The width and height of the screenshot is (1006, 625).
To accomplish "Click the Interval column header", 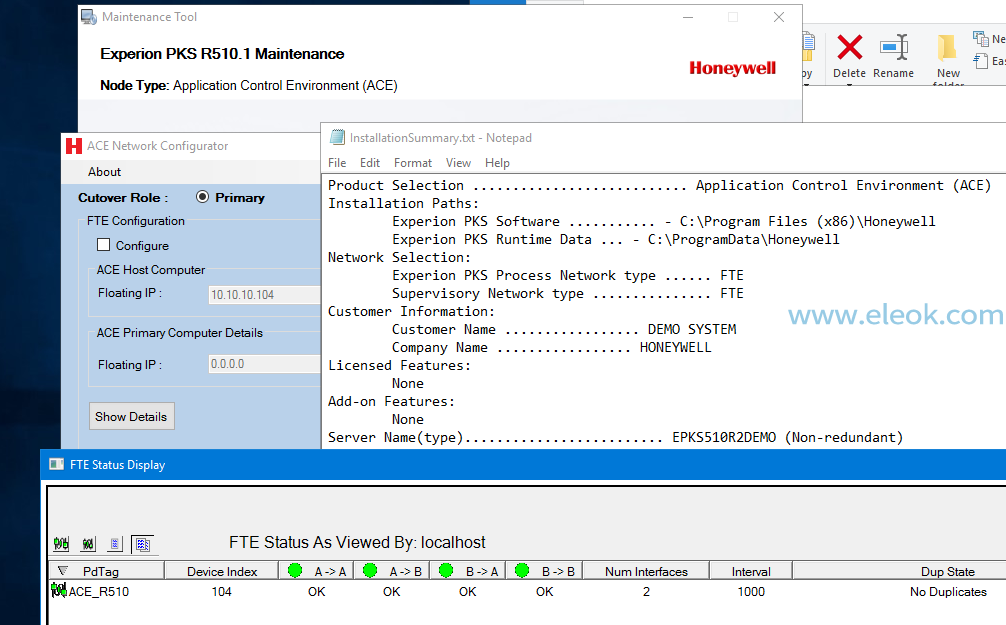I will click(751, 571).
